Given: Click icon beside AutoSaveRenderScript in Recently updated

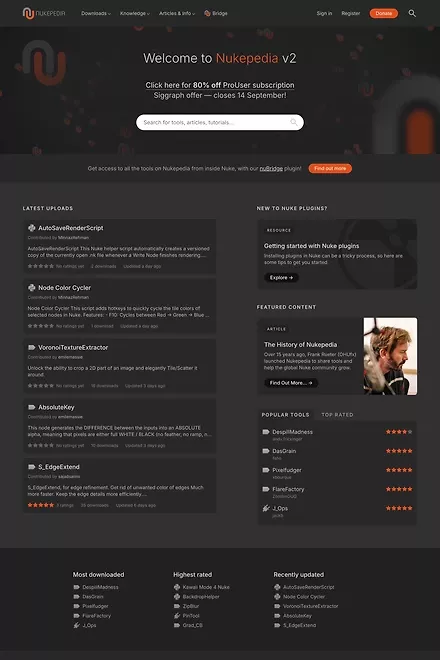Looking at the screenshot, I should coord(277,587).
